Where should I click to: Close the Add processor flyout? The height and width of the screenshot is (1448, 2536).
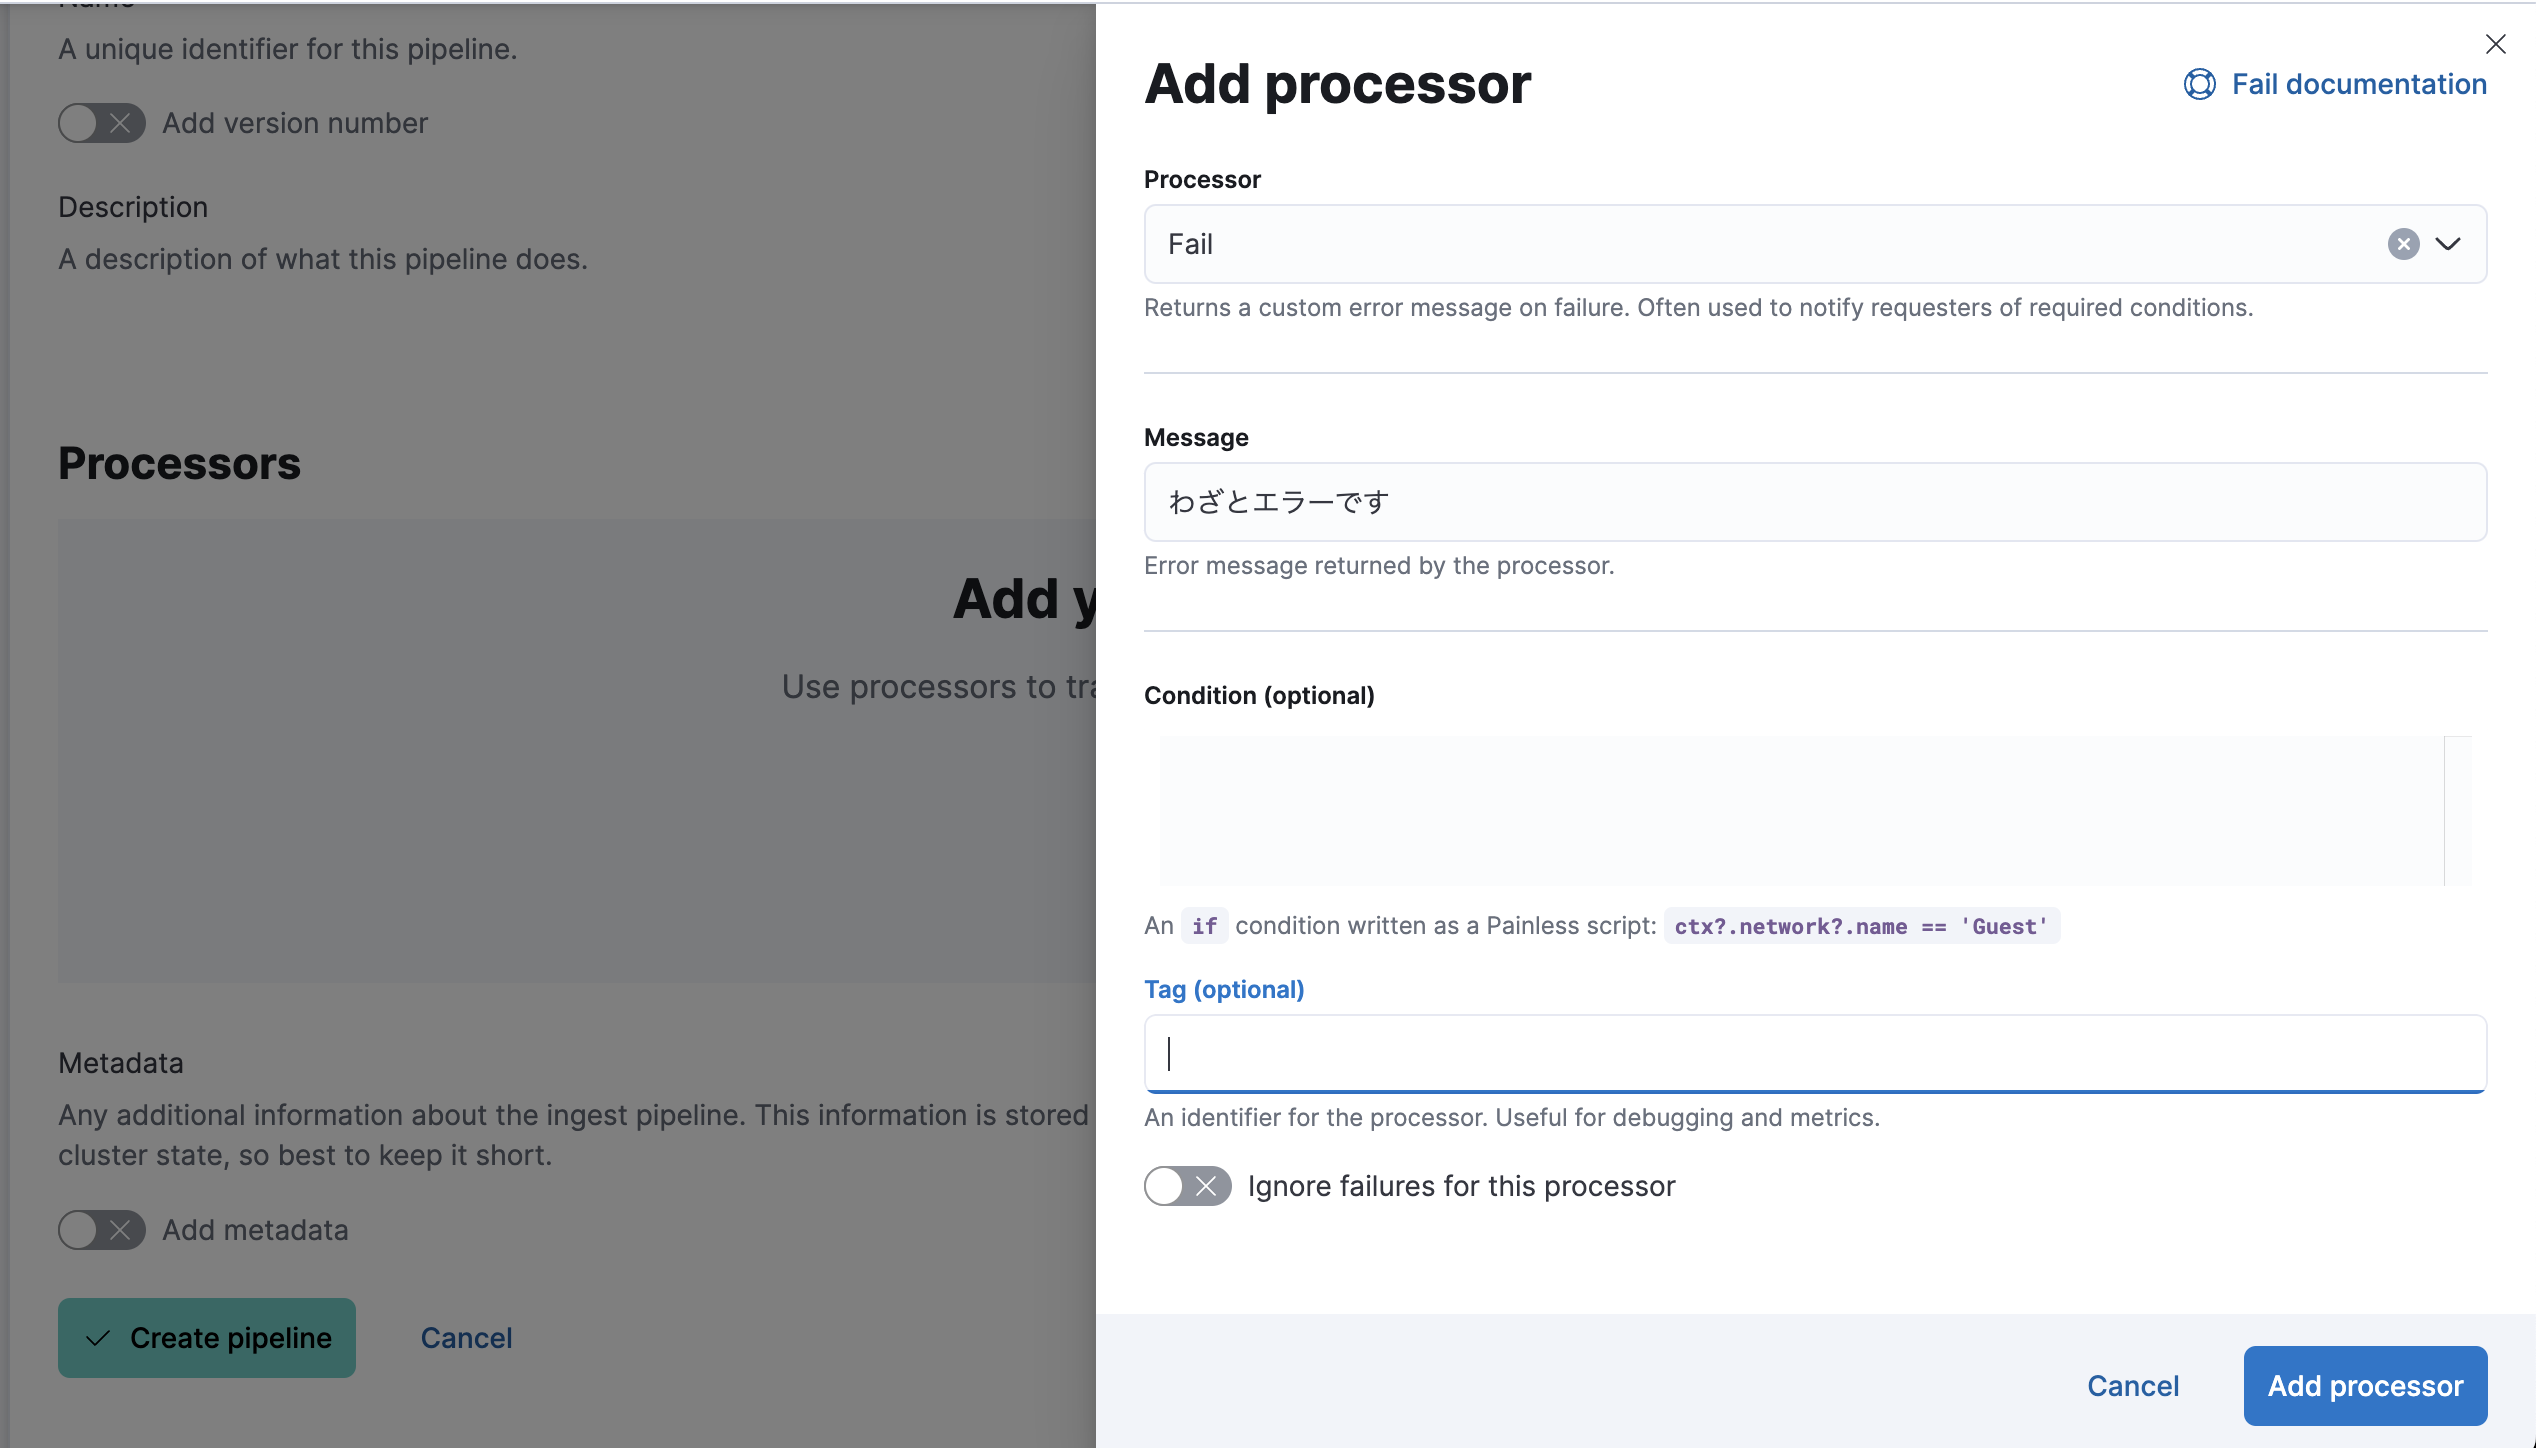tap(2495, 44)
